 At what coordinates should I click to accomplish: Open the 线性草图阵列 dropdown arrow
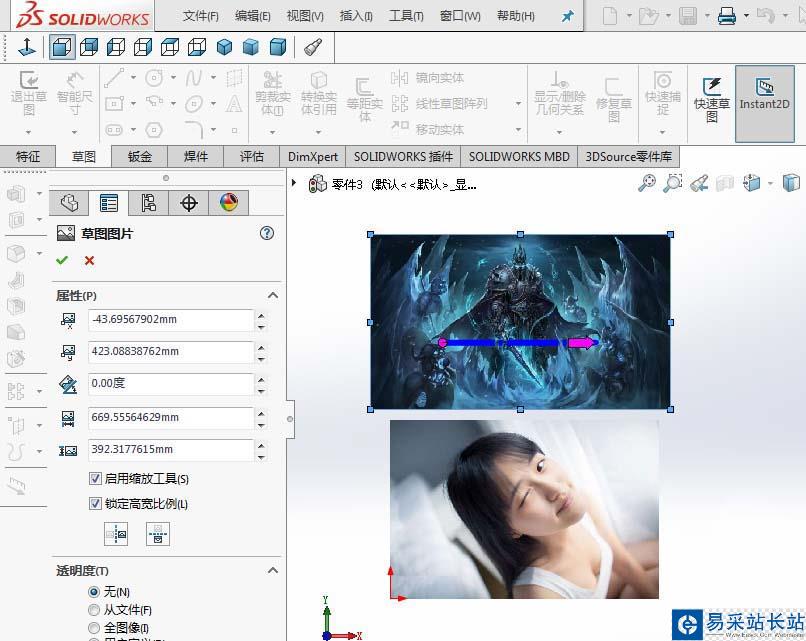click(518, 104)
